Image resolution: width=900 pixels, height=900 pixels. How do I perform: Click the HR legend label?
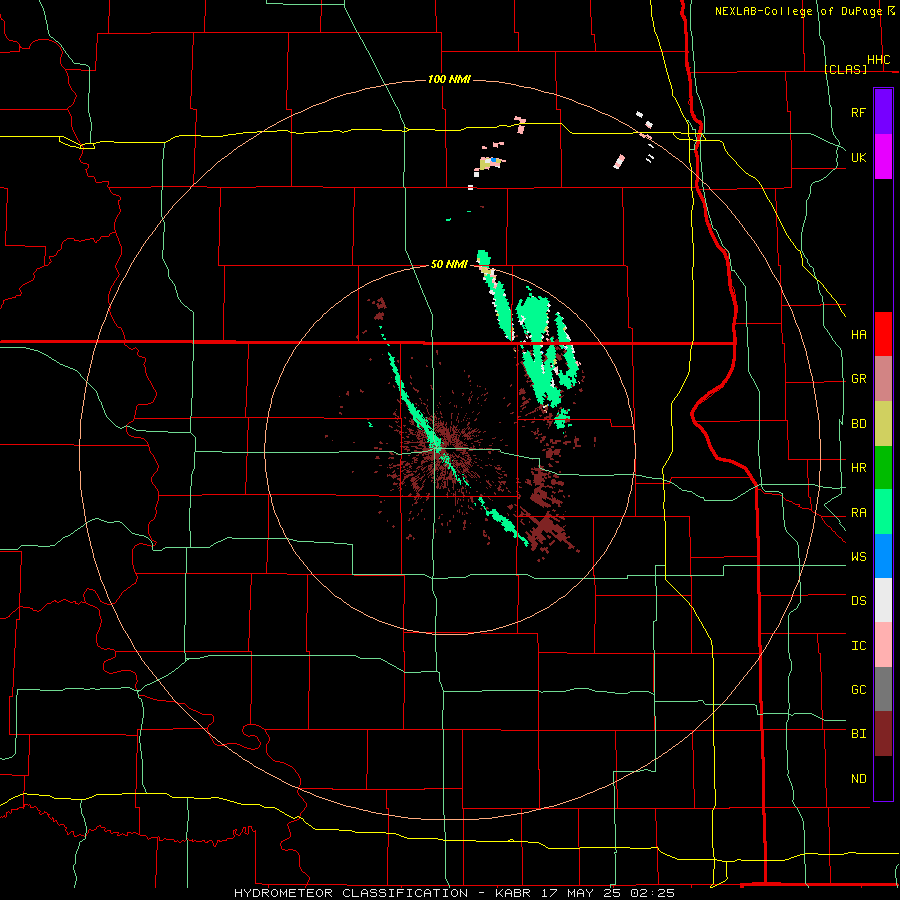pyautogui.click(x=858, y=468)
